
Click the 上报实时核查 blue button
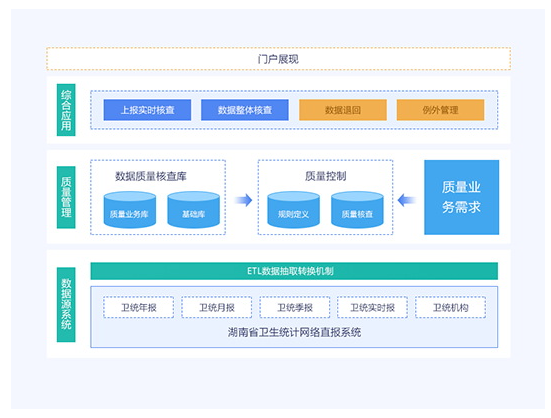click(x=147, y=110)
